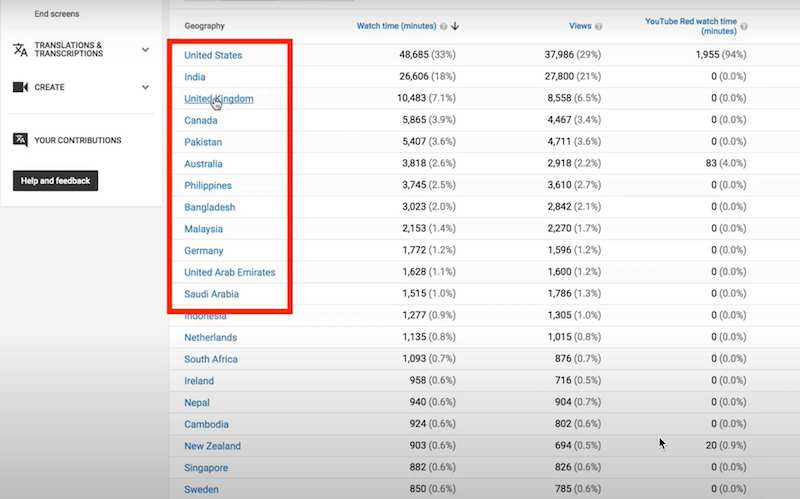Open the Philippines geography link

(208, 185)
